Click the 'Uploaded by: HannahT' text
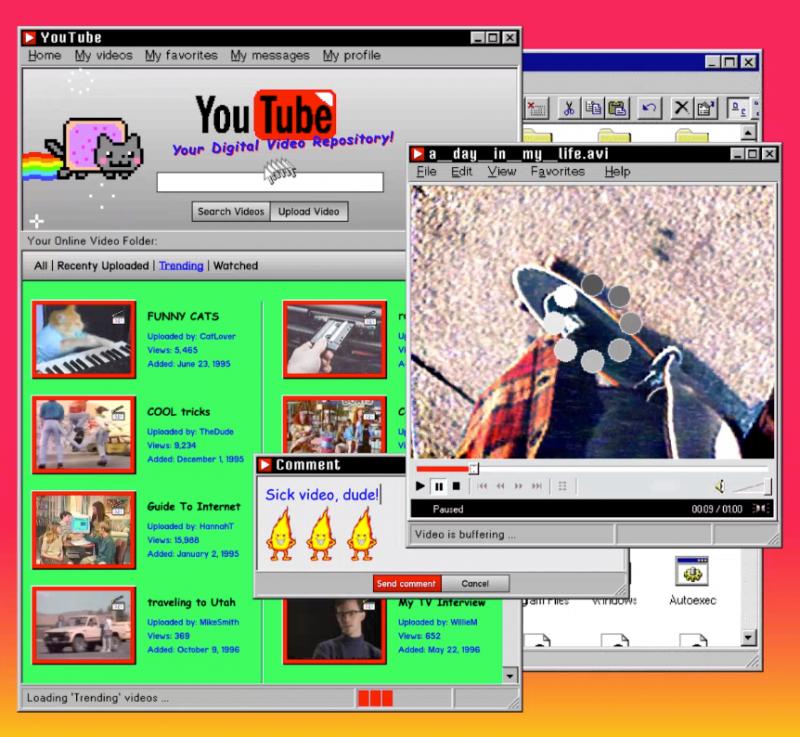Viewport: 800px width, 737px height. [190, 526]
